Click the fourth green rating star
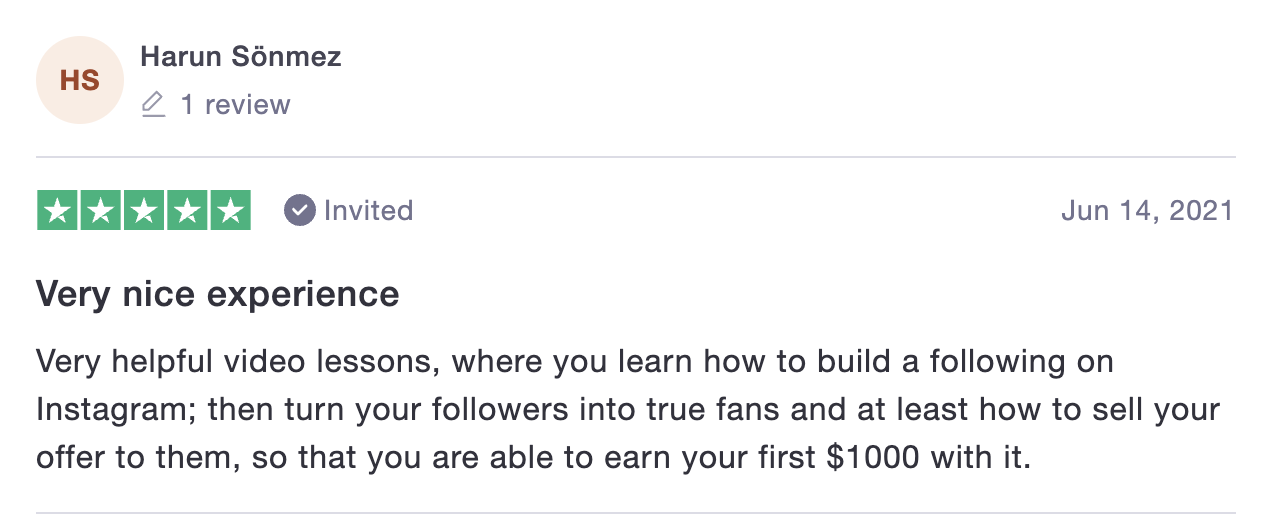Screen dimensions: 1276x526 click(187, 210)
